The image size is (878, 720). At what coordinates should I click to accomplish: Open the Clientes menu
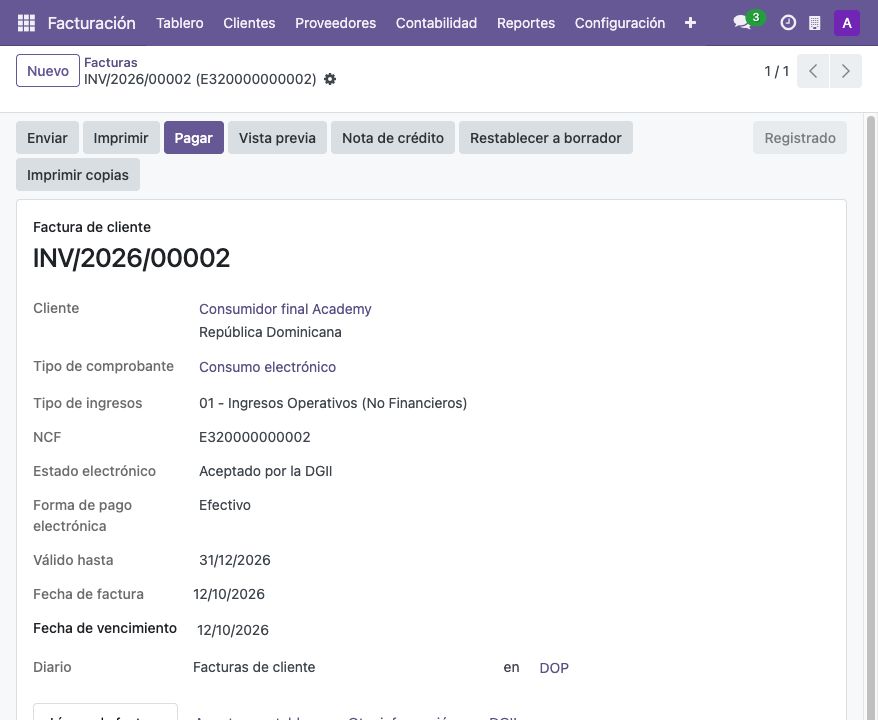tap(249, 23)
